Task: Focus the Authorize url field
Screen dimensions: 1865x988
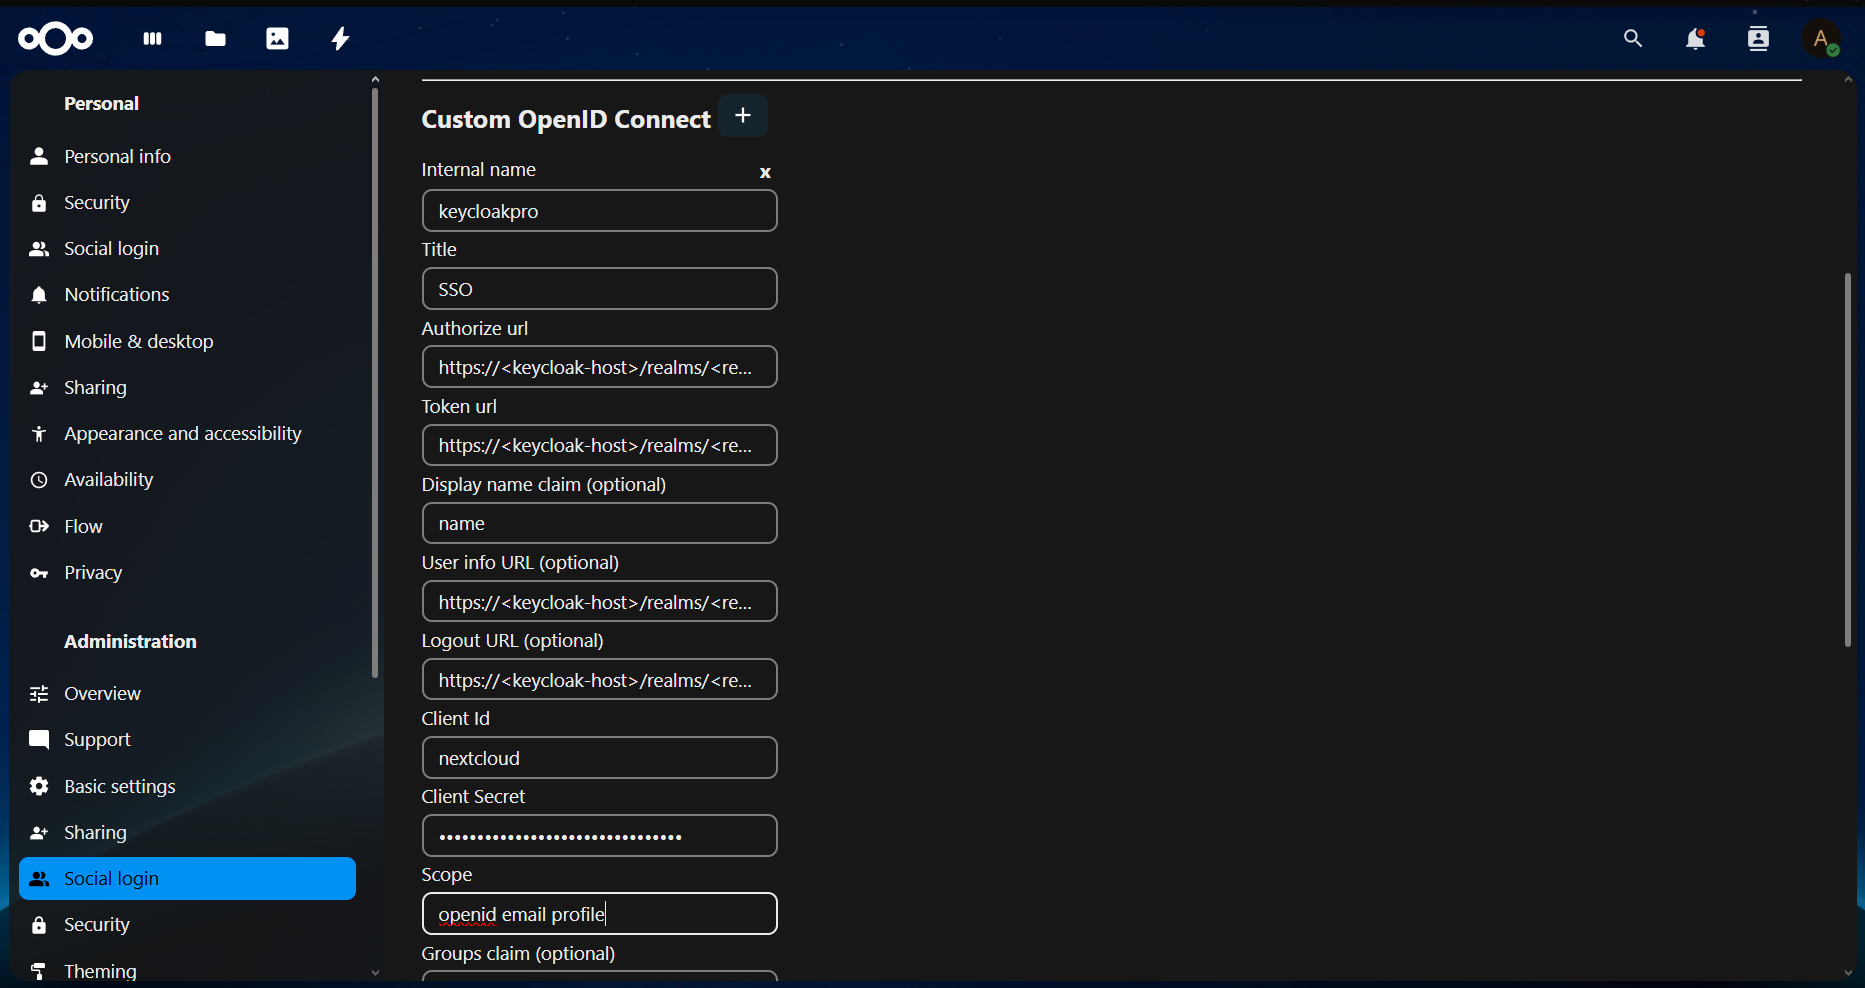Action: click(600, 367)
